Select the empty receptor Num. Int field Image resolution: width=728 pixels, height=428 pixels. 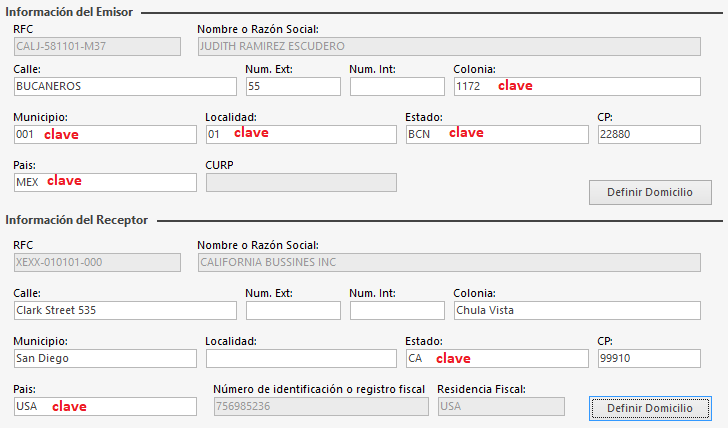(x=396, y=310)
